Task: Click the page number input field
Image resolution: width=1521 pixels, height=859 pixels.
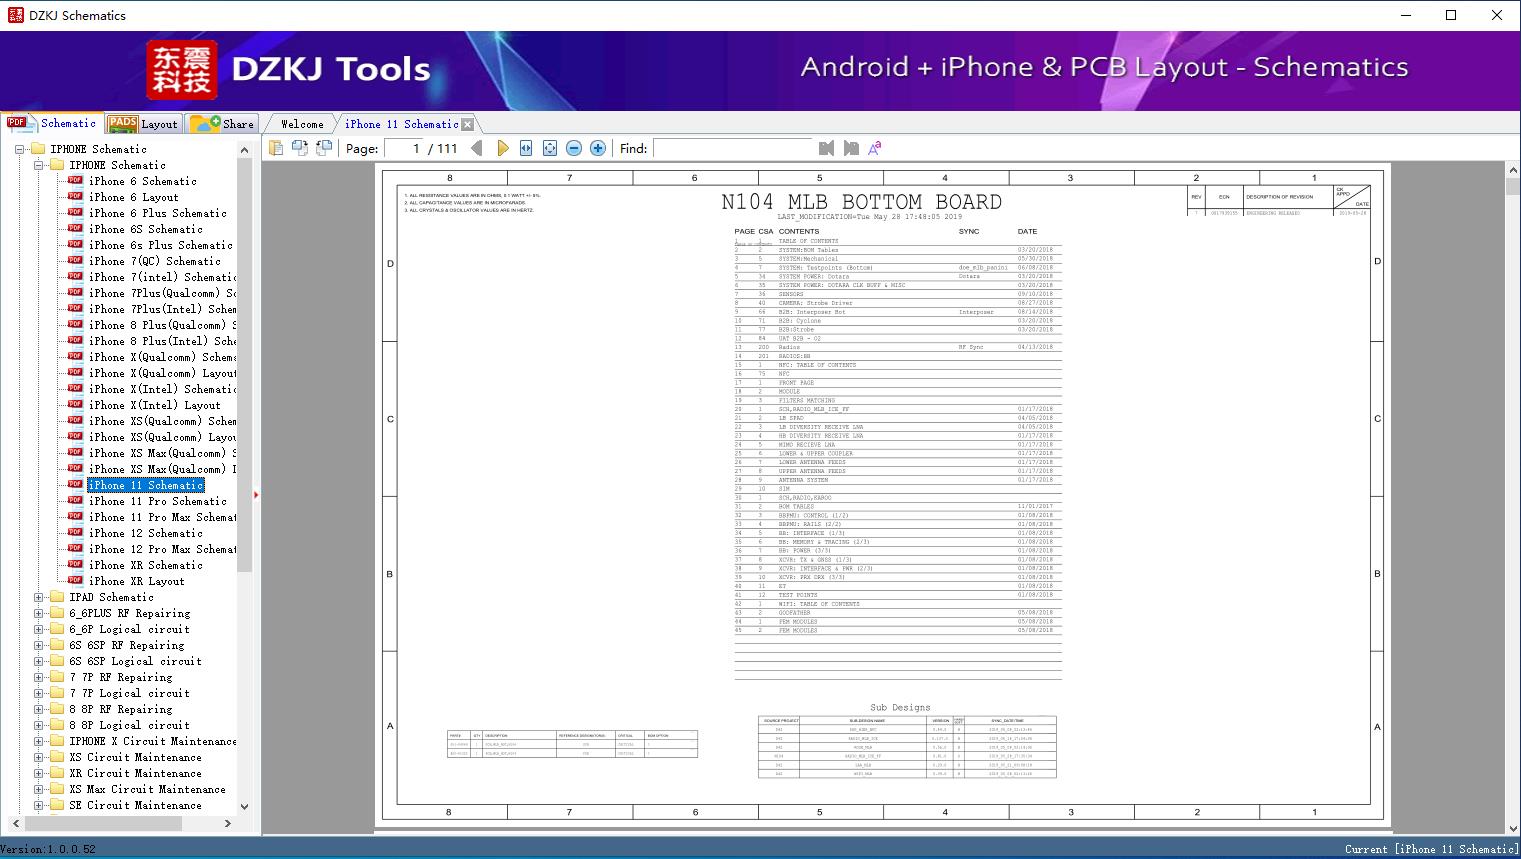Action: click(403, 148)
